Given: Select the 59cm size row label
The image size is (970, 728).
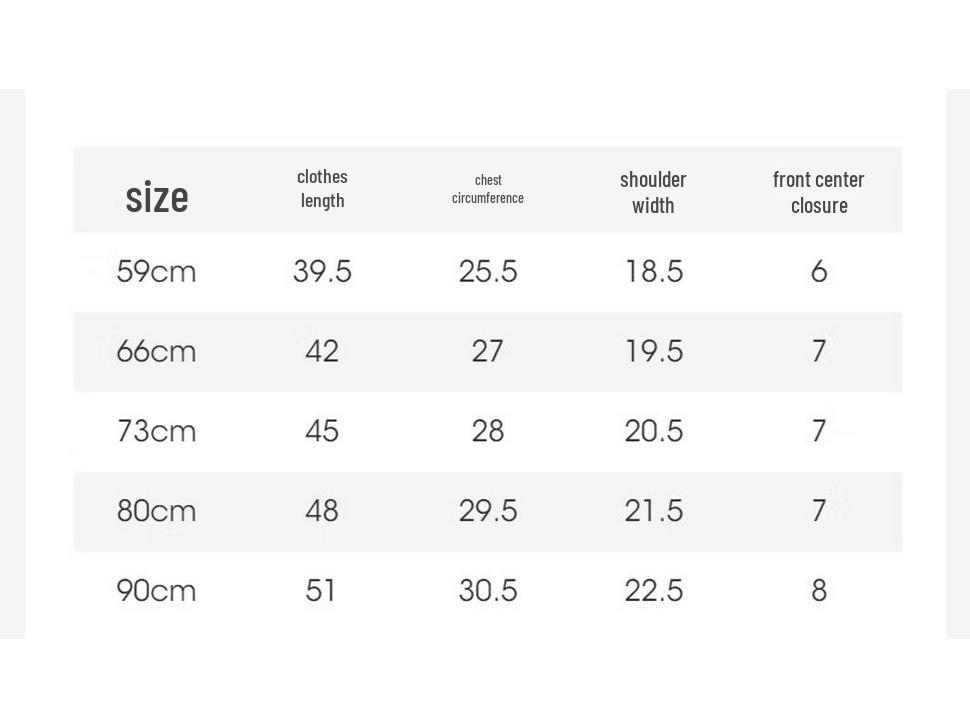Looking at the screenshot, I should (x=157, y=272).
